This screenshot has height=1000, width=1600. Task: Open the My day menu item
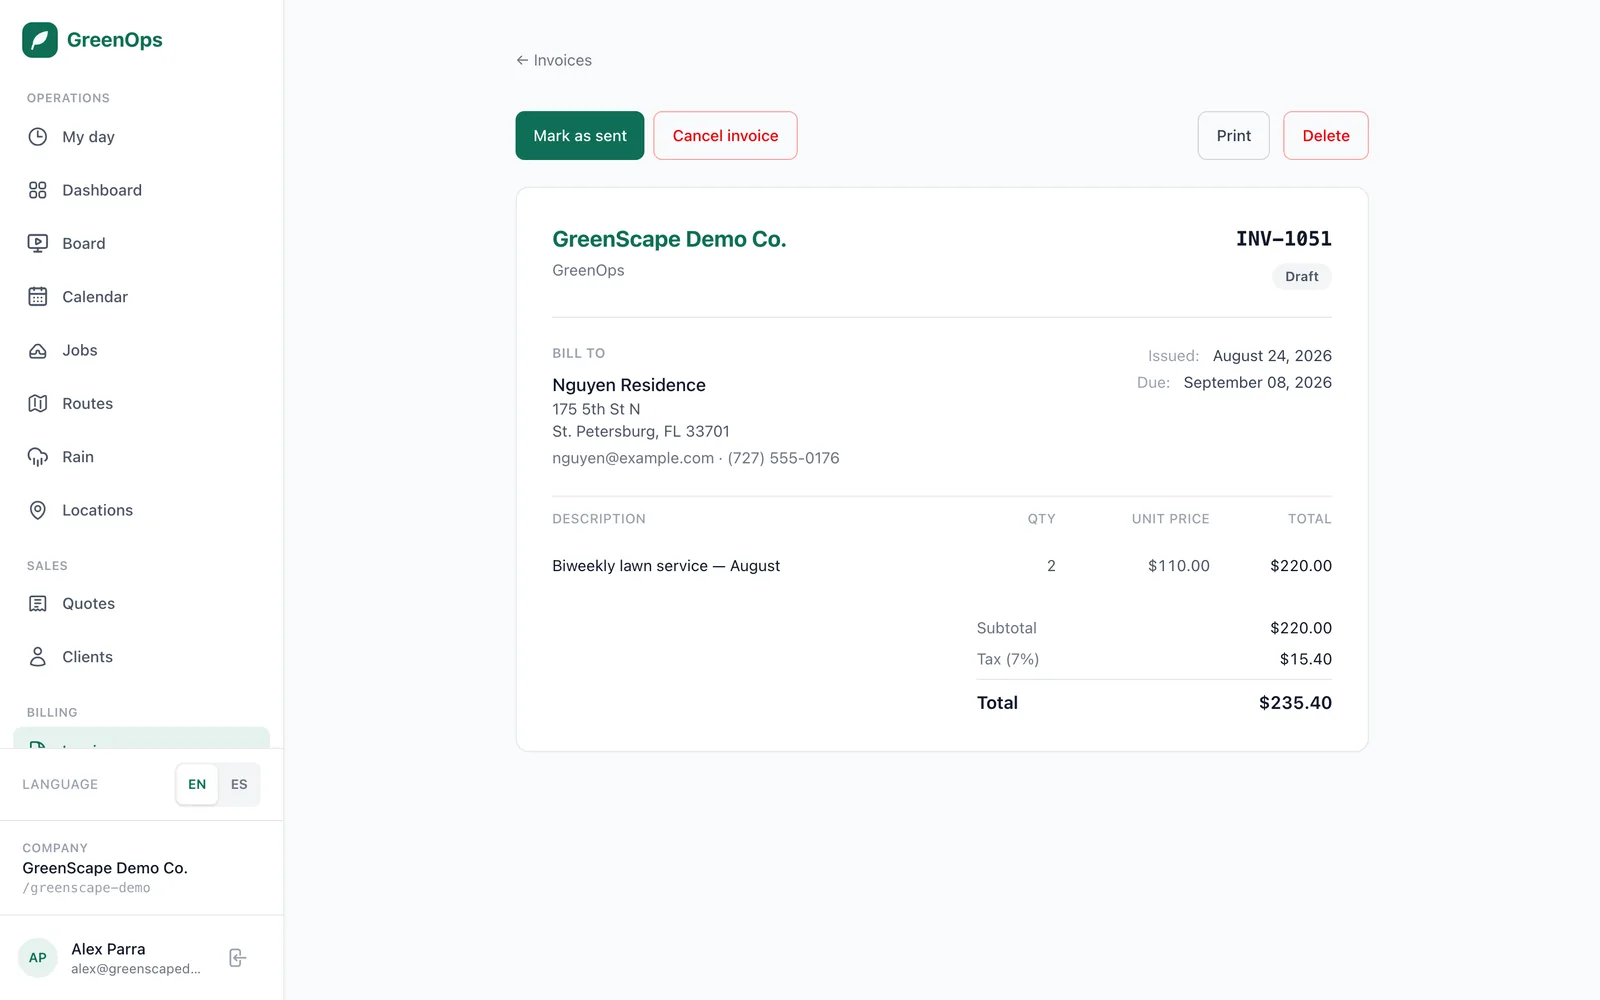coord(142,137)
